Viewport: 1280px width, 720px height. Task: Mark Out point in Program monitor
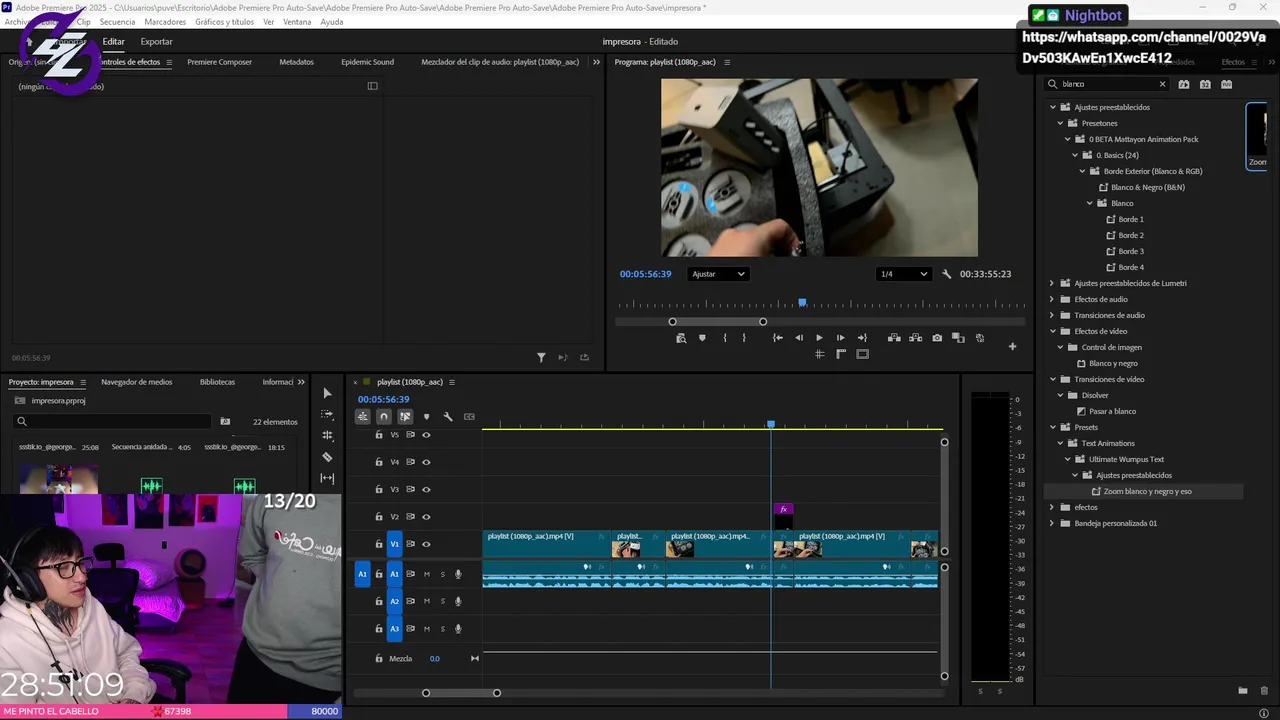click(744, 338)
